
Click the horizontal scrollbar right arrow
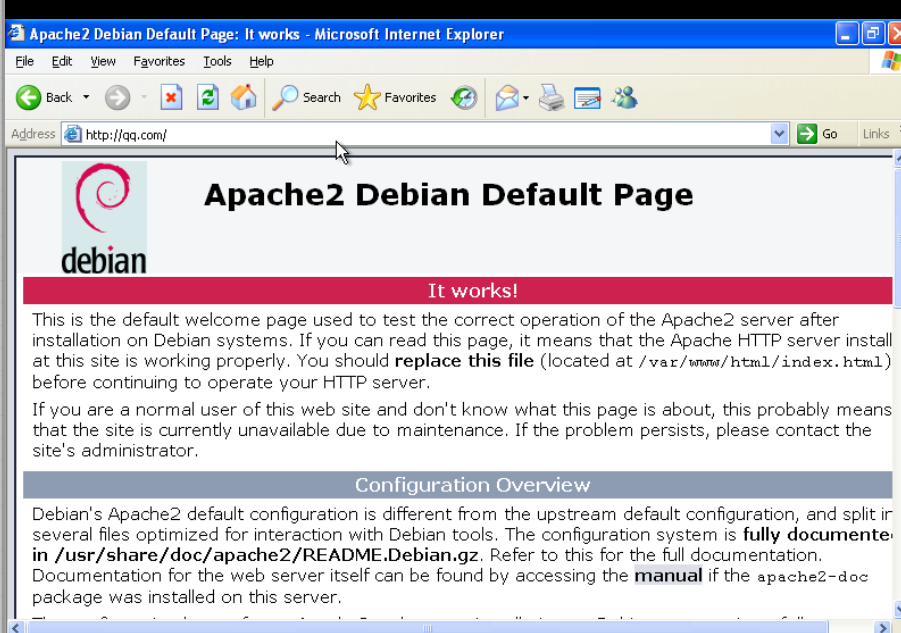coord(882,627)
